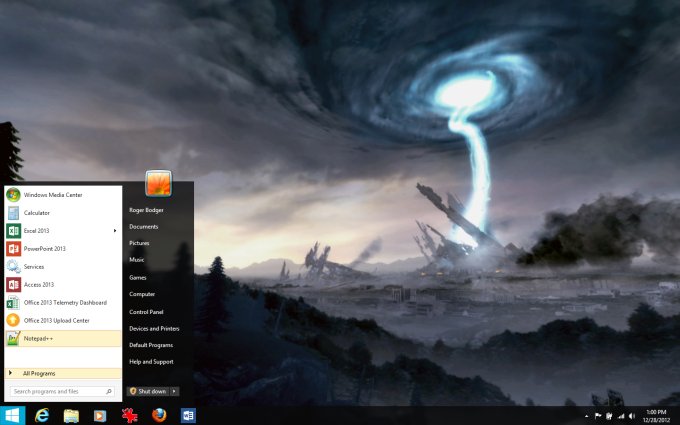Viewport: 680px width, 425px height.
Task: Open Music from the Start menu
Action: [137, 259]
